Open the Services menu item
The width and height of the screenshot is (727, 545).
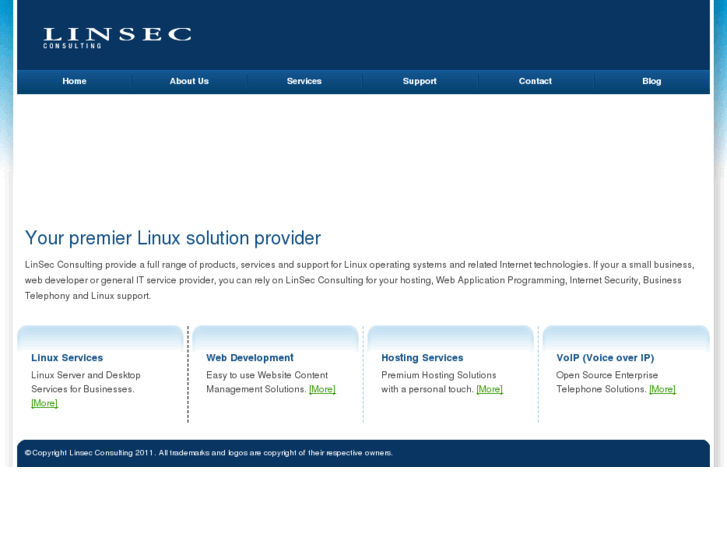[x=304, y=81]
